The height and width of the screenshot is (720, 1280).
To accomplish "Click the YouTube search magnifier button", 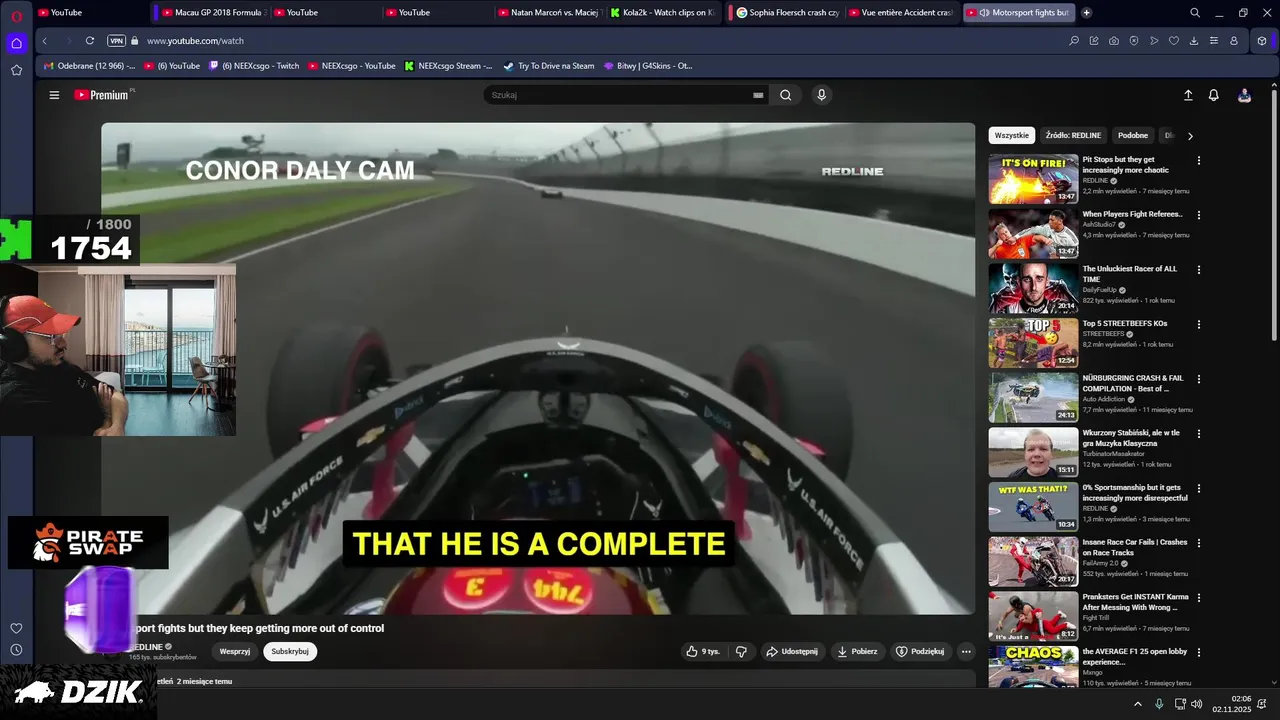I will tap(786, 95).
